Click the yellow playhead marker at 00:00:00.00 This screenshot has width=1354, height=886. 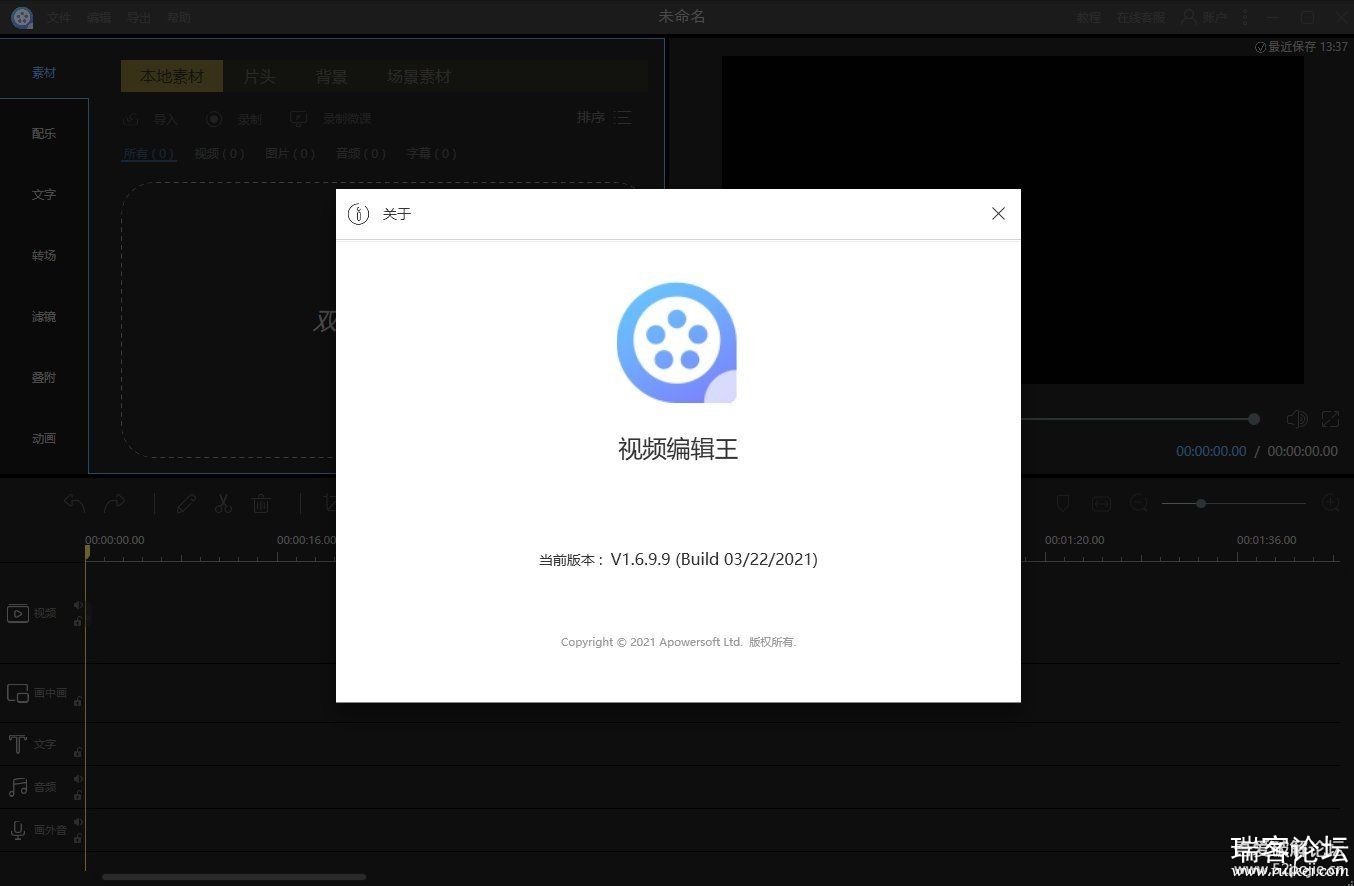(x=87, y=551)
